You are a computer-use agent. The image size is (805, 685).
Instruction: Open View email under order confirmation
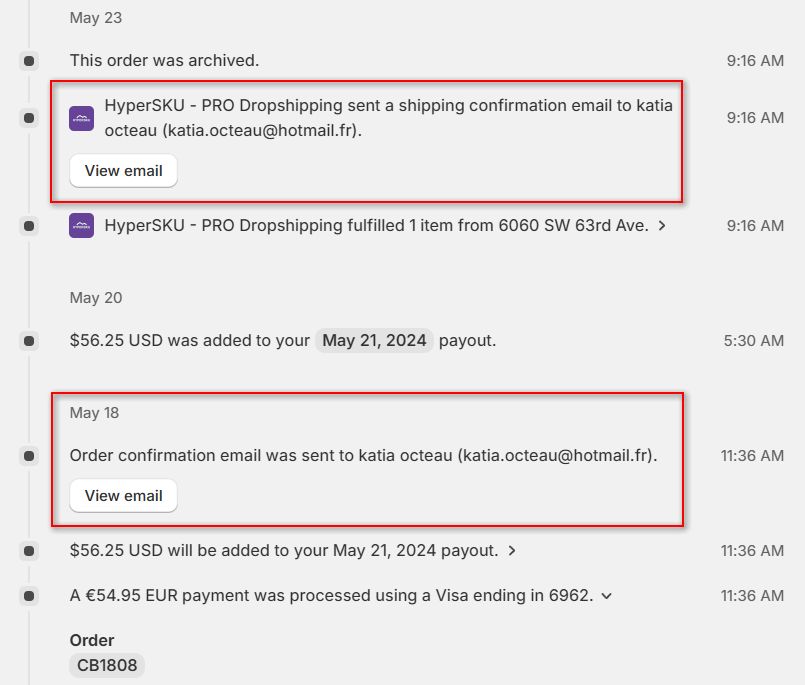pyautogui.click(x=123, y=496)
